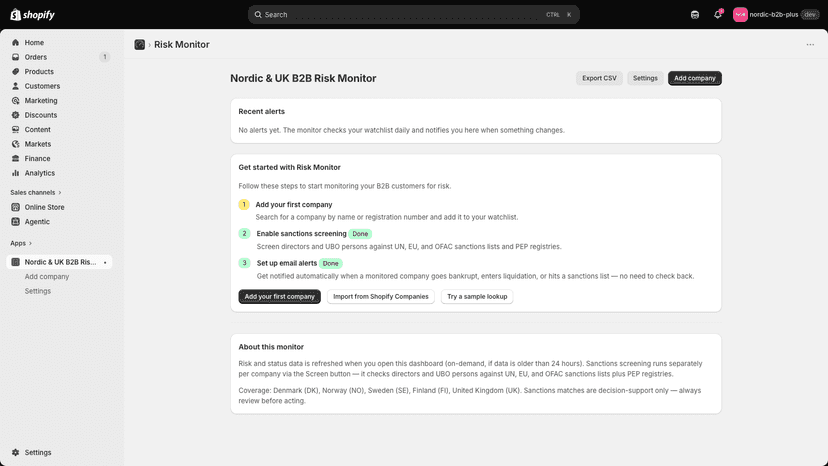Expand the Sales channels section
828x466 pixels.
36,192
